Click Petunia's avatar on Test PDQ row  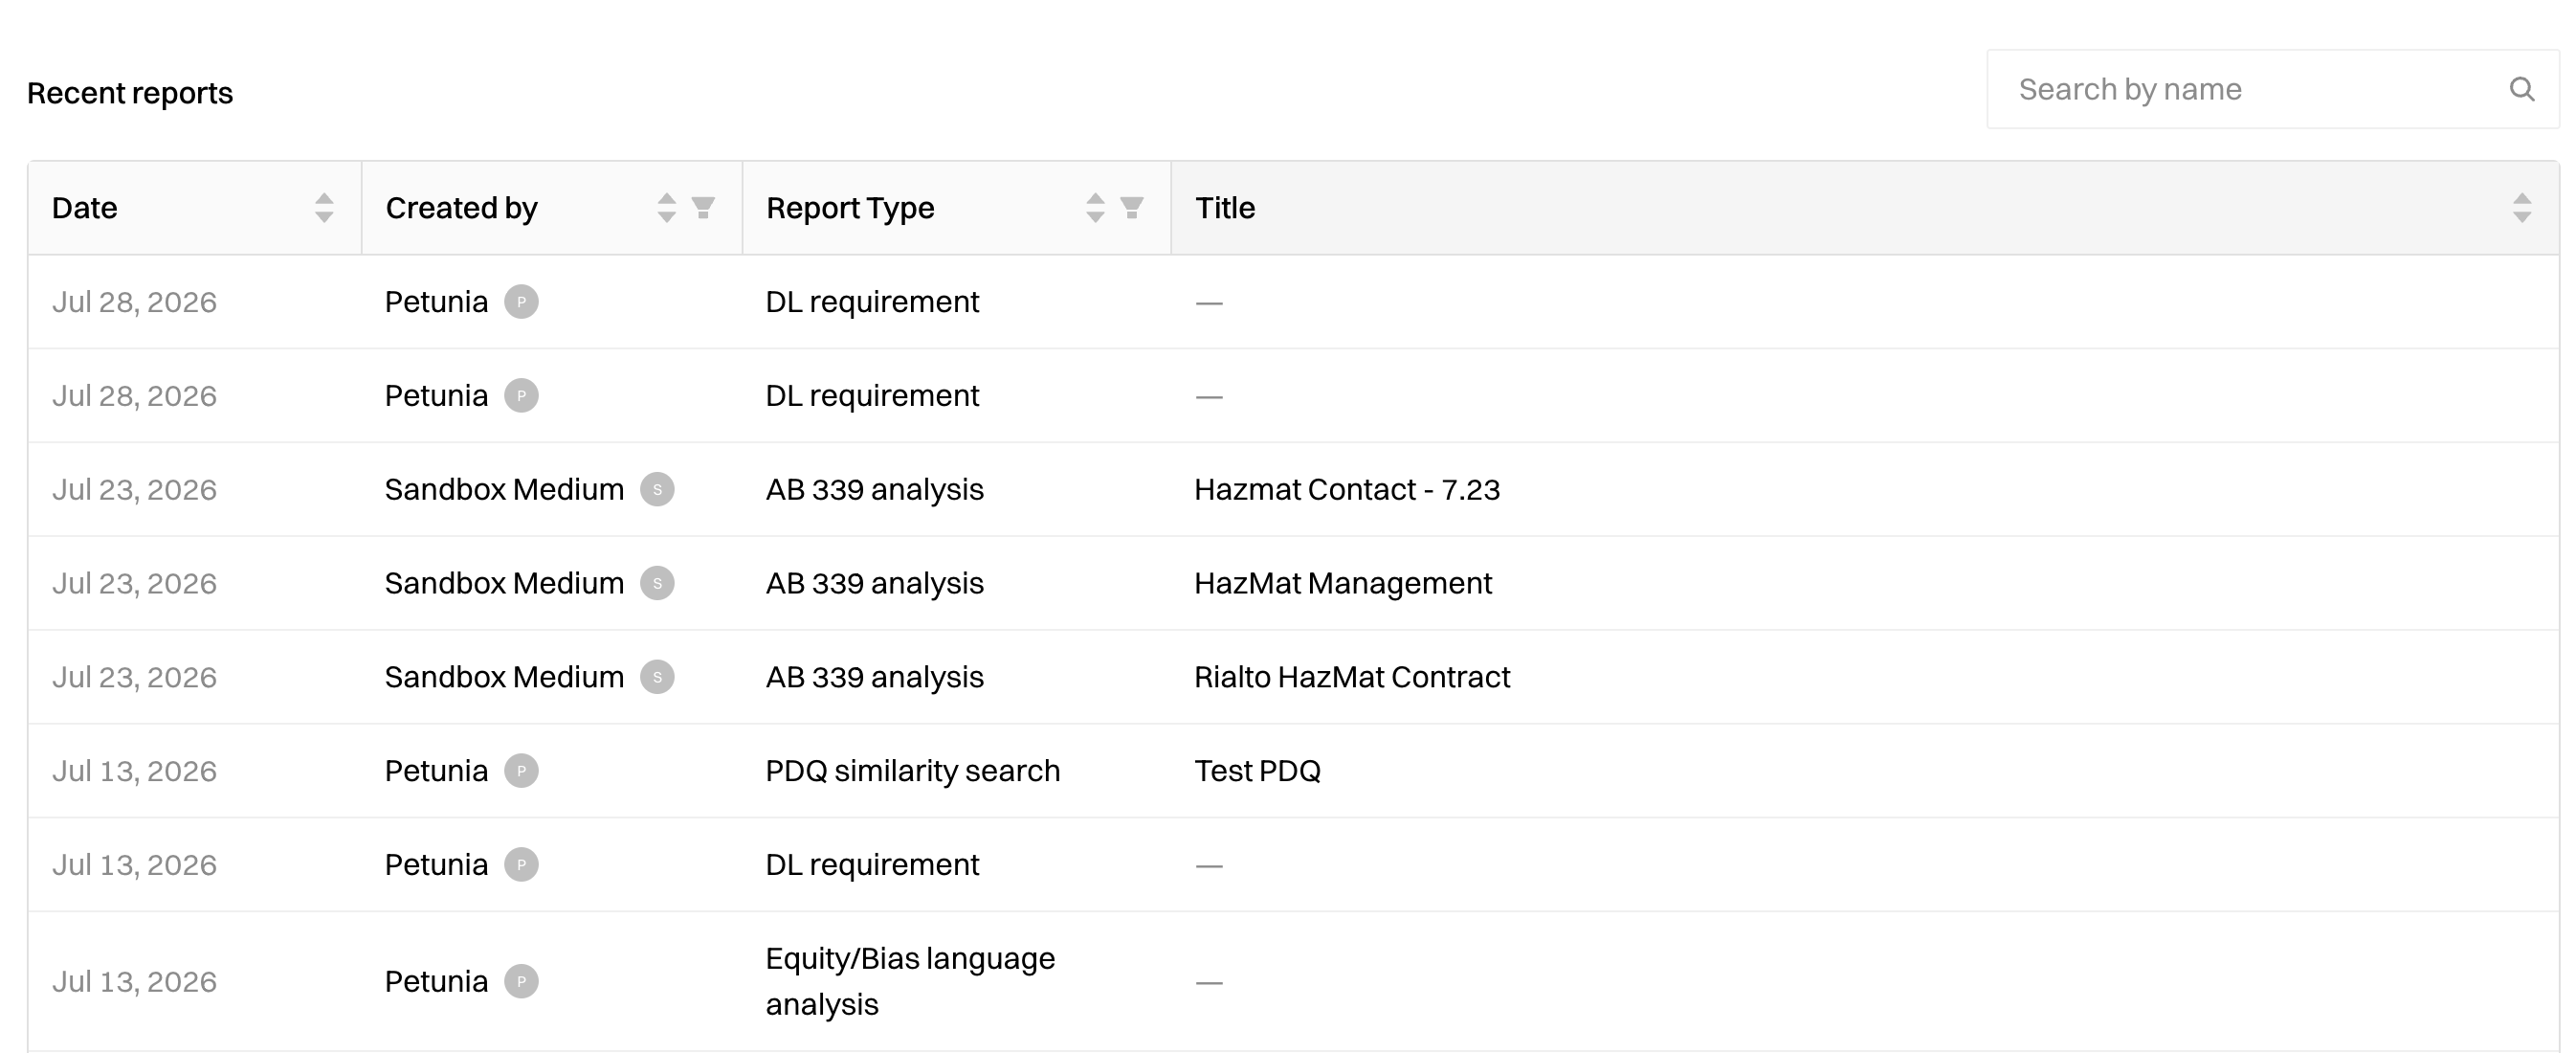[x=521, y=771]
